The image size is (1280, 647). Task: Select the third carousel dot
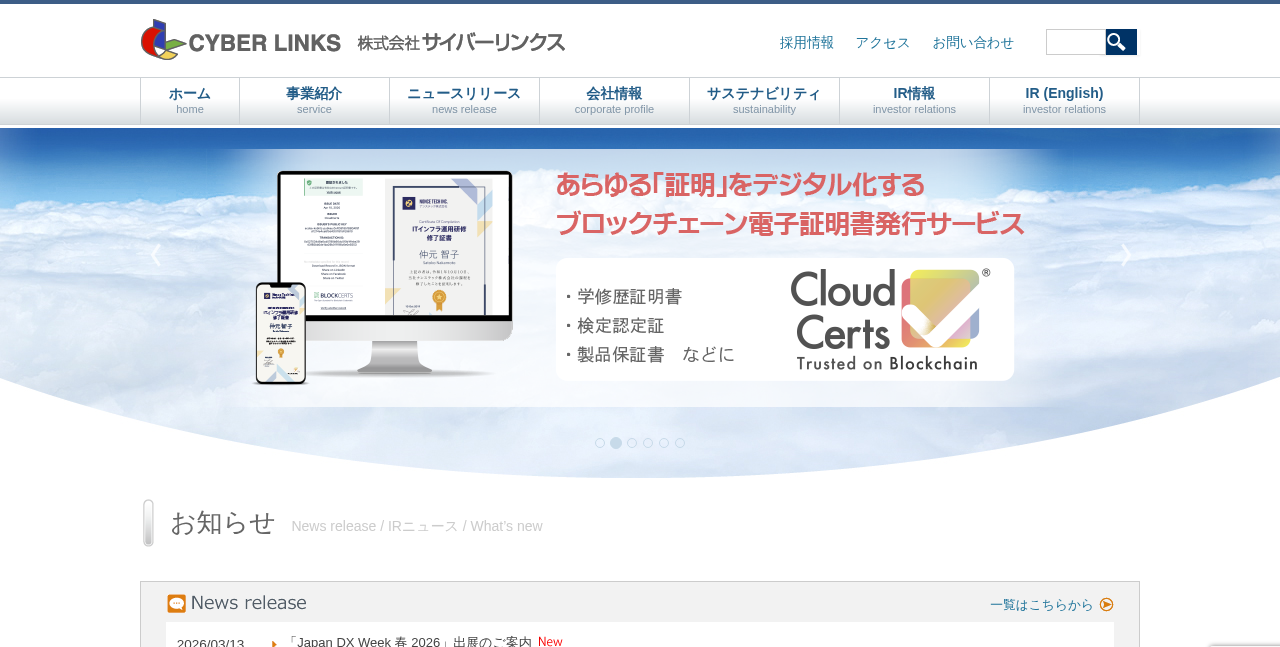pos(632,443)
